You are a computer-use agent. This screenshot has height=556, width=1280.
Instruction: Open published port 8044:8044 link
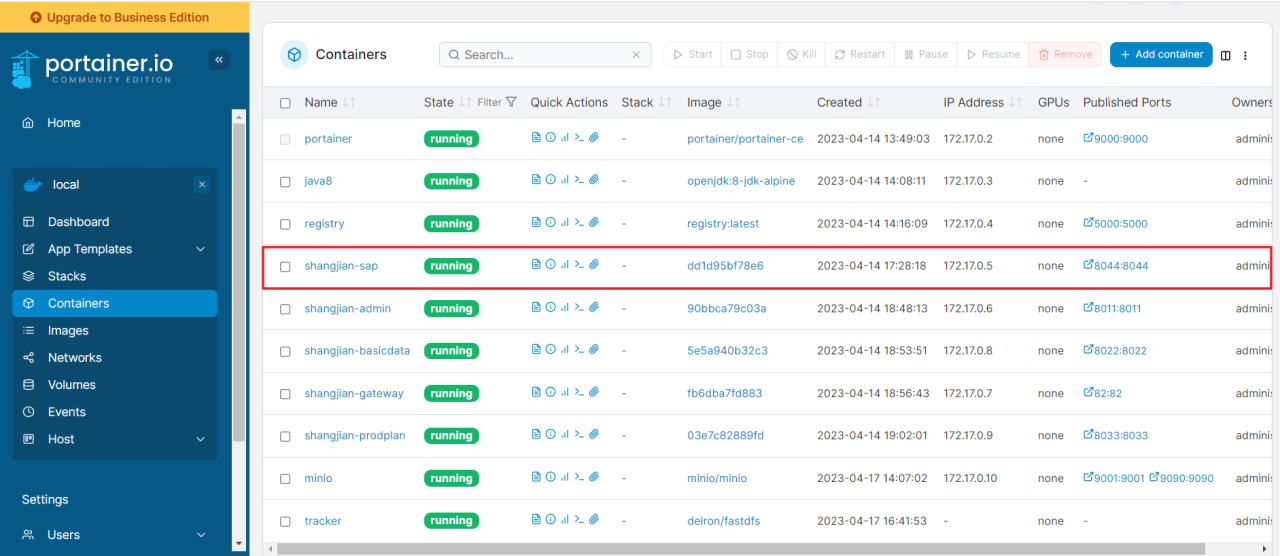1115,266
